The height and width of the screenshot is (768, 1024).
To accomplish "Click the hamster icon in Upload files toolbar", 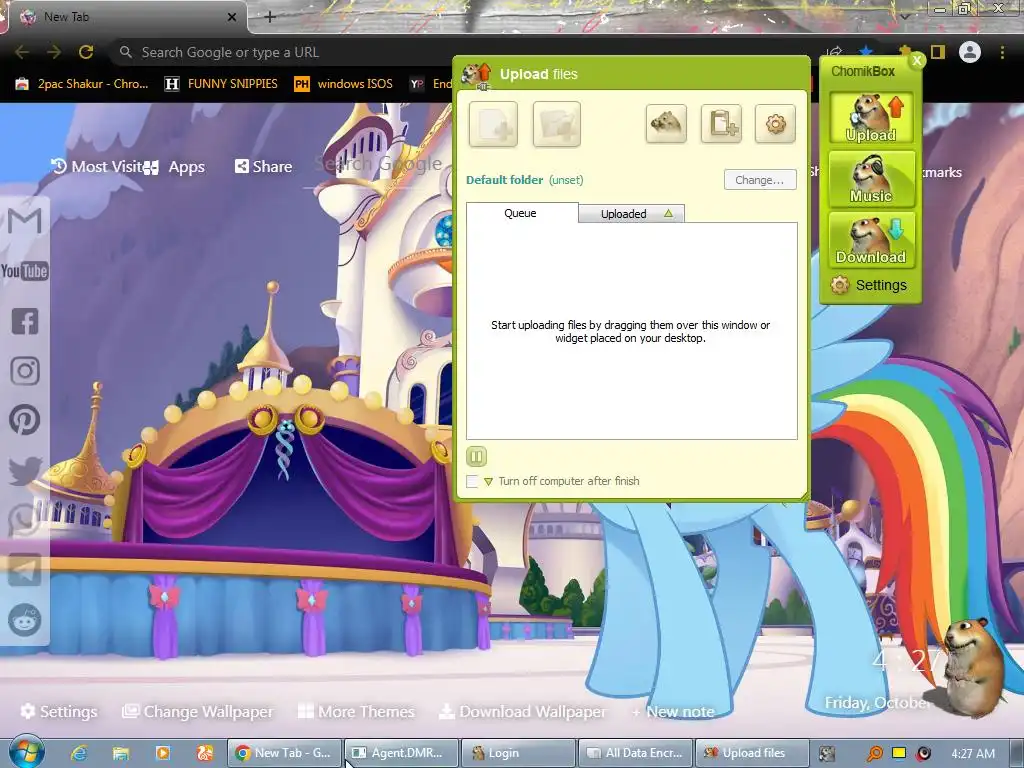I will click(x=666, y=123).
